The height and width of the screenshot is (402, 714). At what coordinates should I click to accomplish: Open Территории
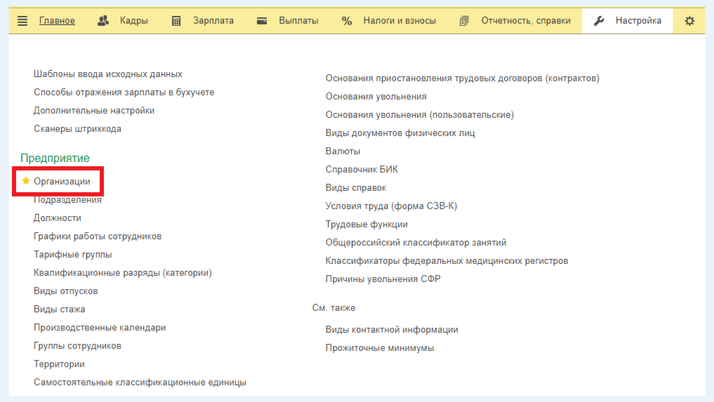coord(59,364)
